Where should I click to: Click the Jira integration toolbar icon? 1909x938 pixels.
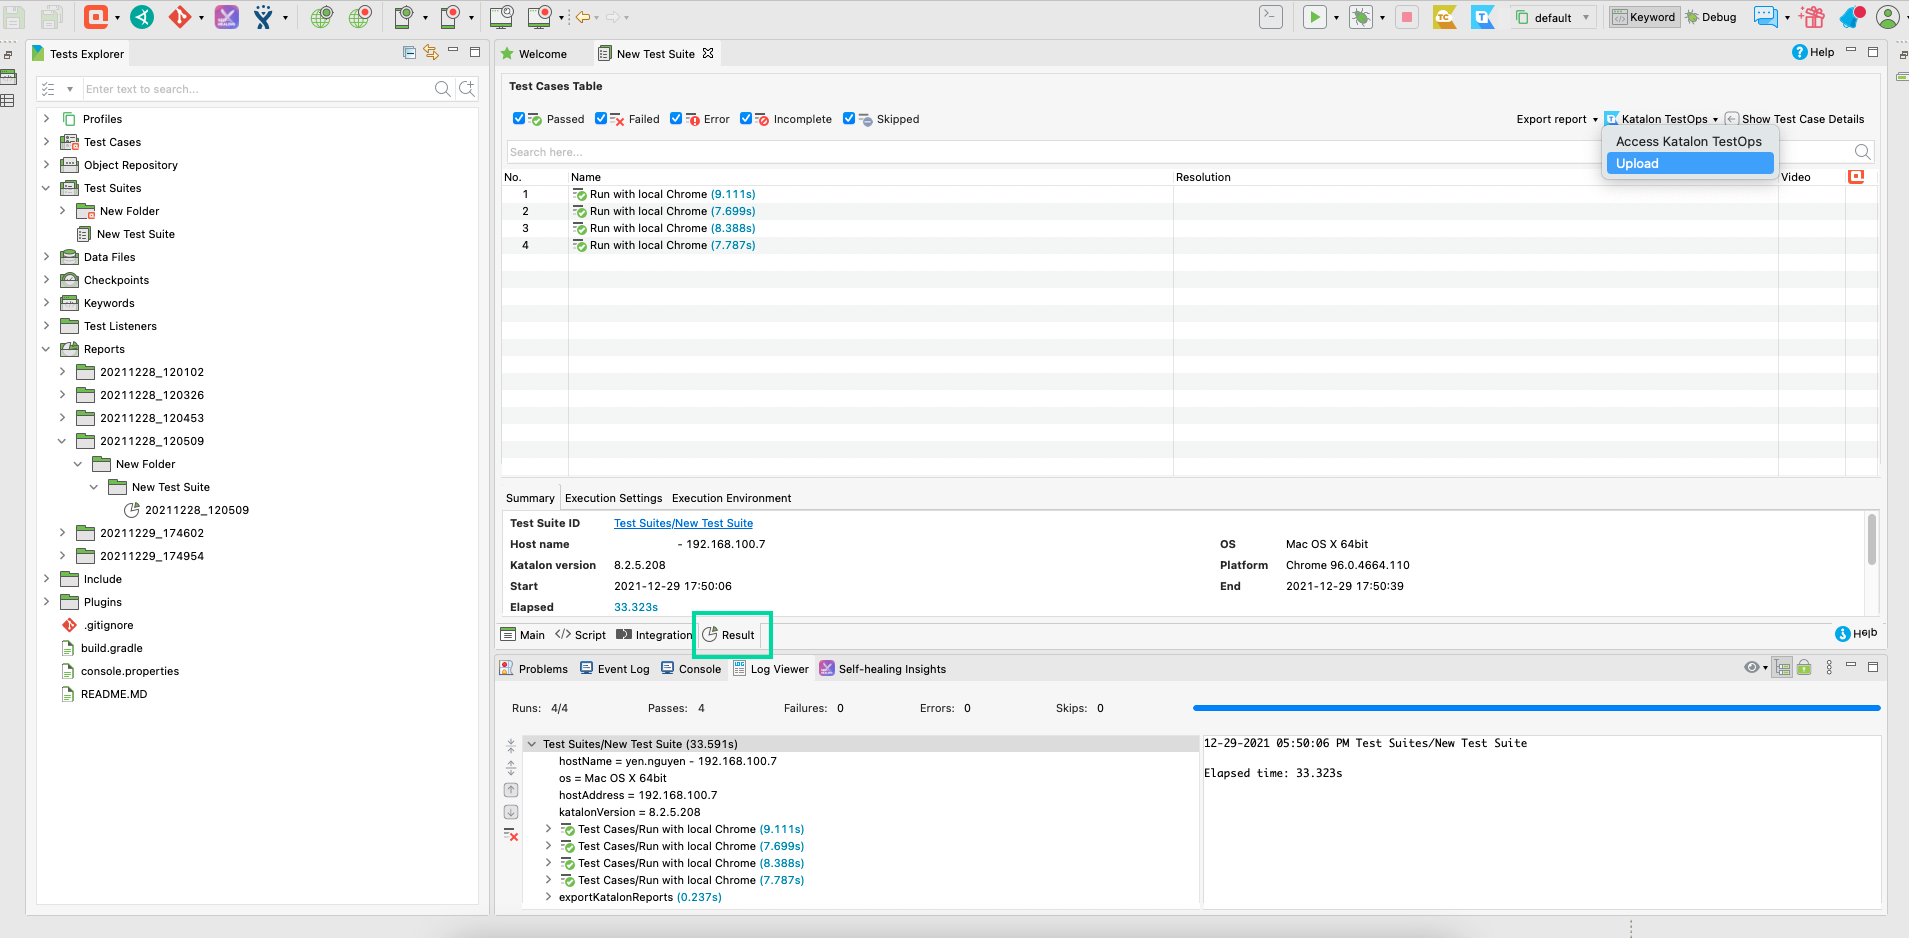point(263,17)
